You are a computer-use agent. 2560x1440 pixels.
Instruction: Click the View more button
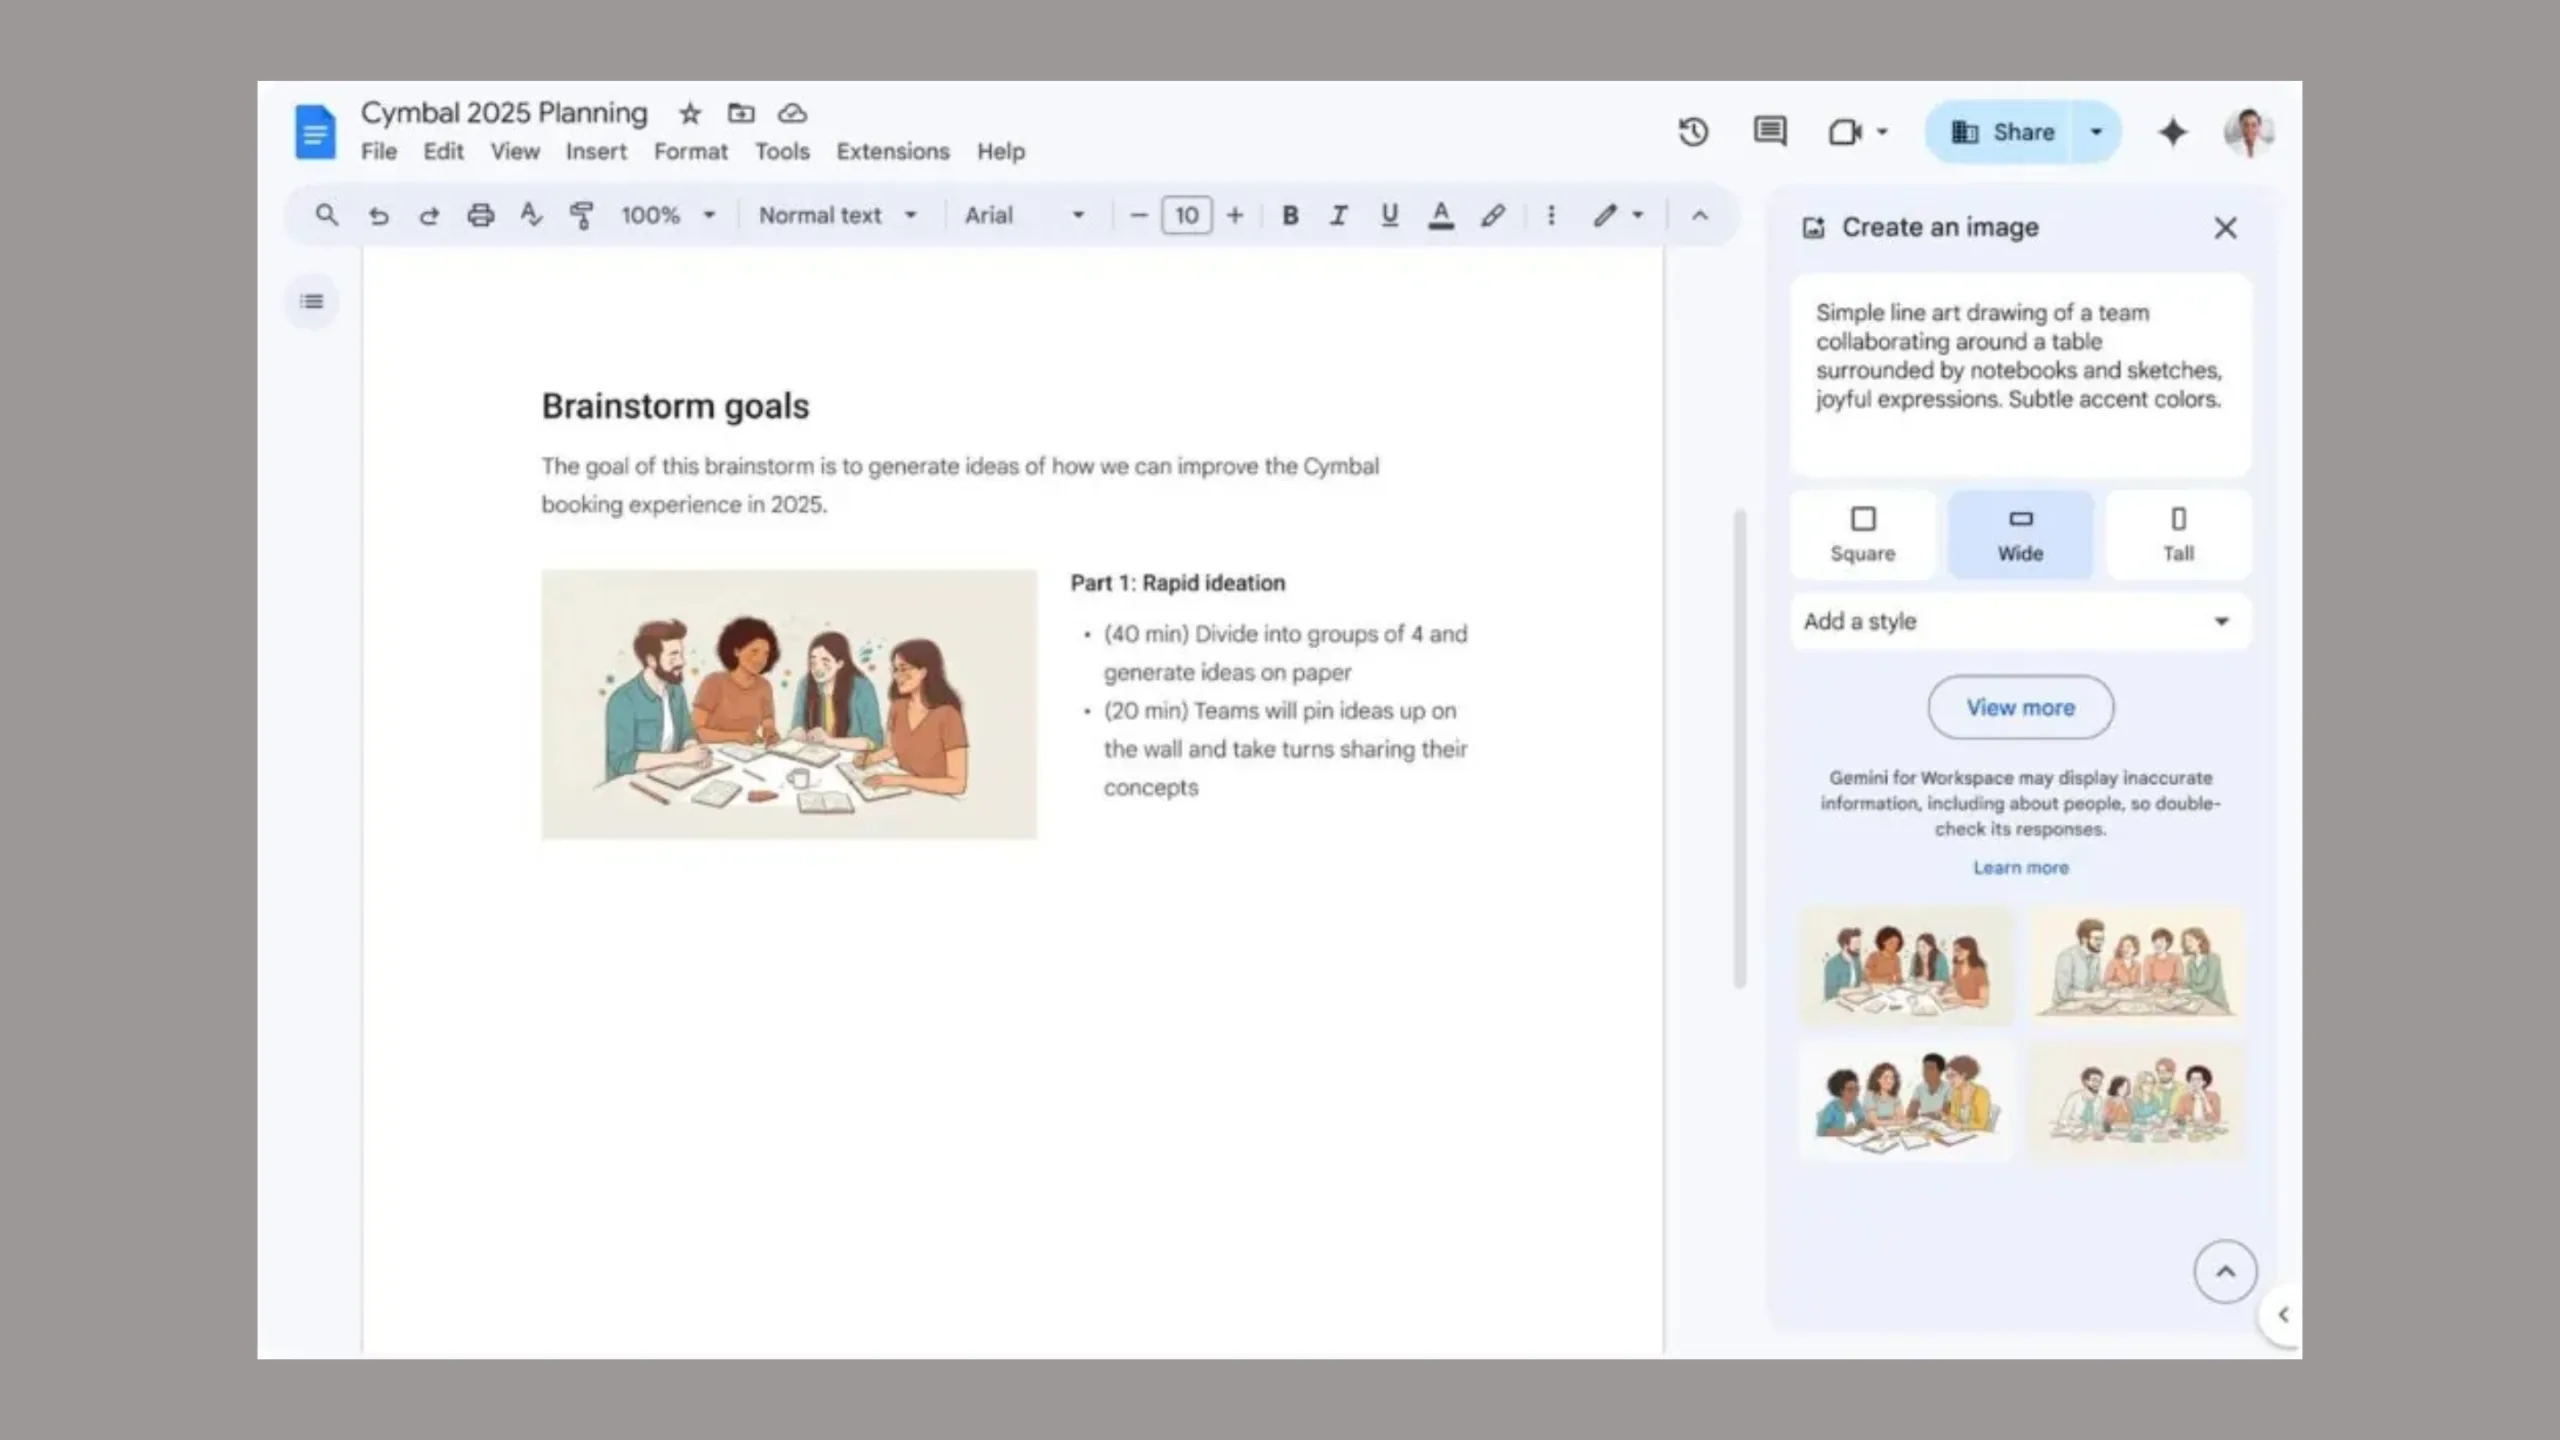(x=2020, y=707)
